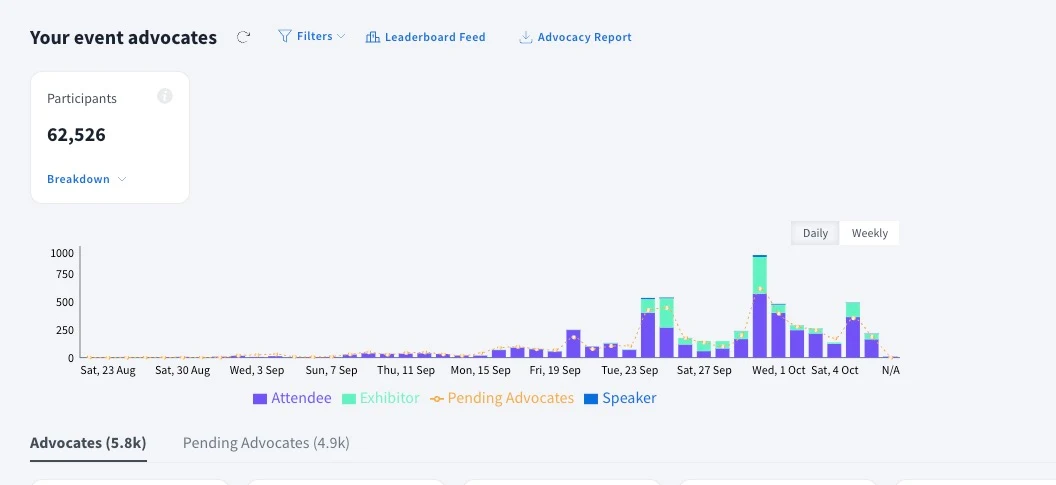Expand the Participants Breakdown dropdown

click(x=87, y=179)
